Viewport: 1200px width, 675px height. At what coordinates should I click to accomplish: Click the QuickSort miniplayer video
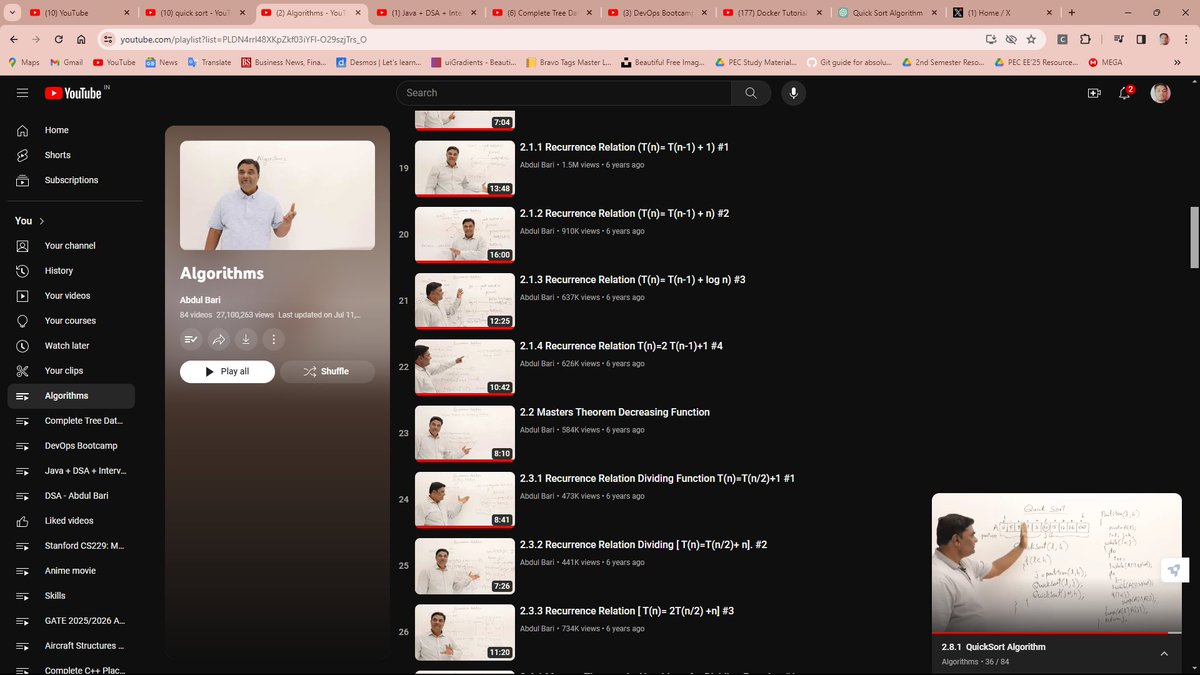coord(1056,563)
